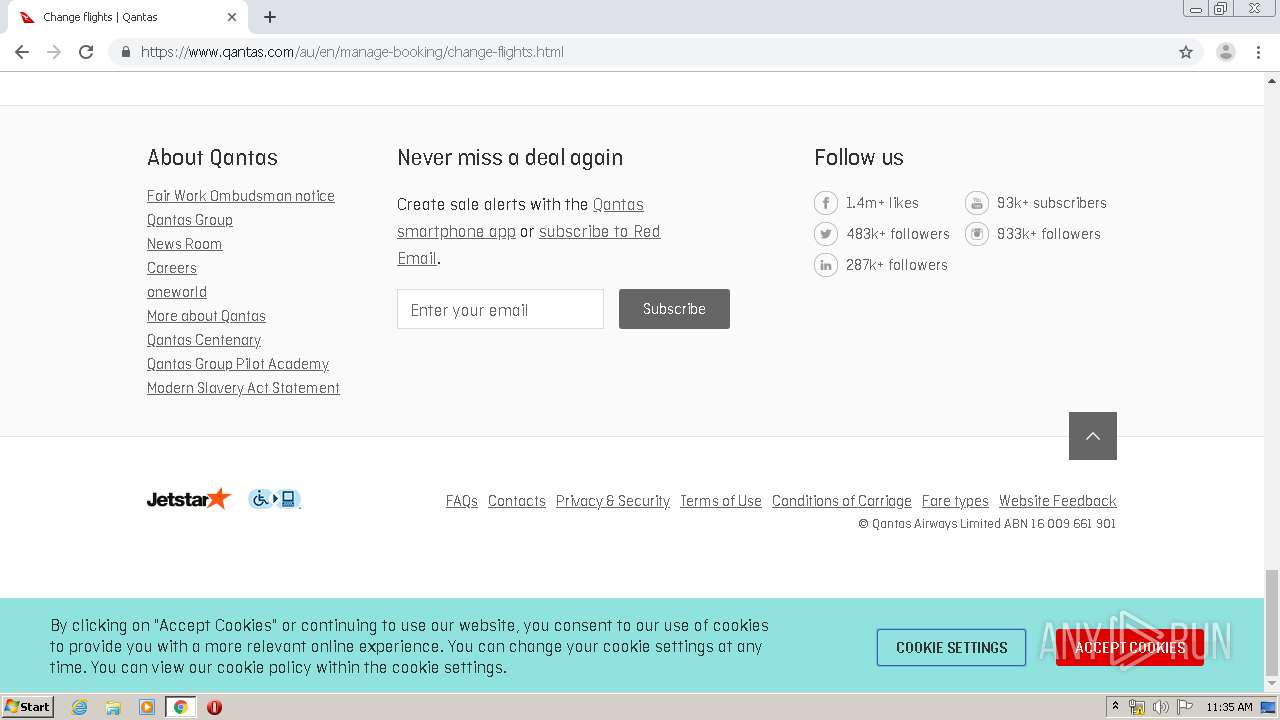Go forward to the next page
Viewport: 1280px width, 720px height.
(x=54, y=52)
